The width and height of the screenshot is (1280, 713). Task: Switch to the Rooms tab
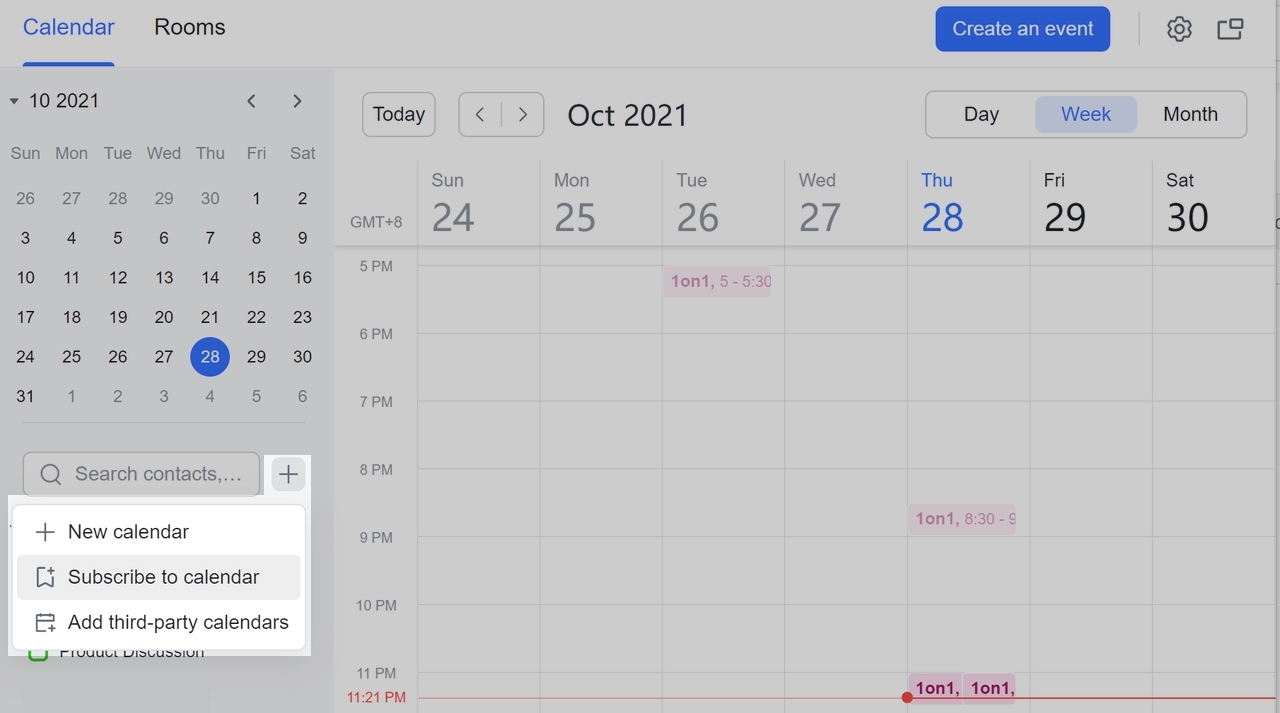[x=189, y=27]
